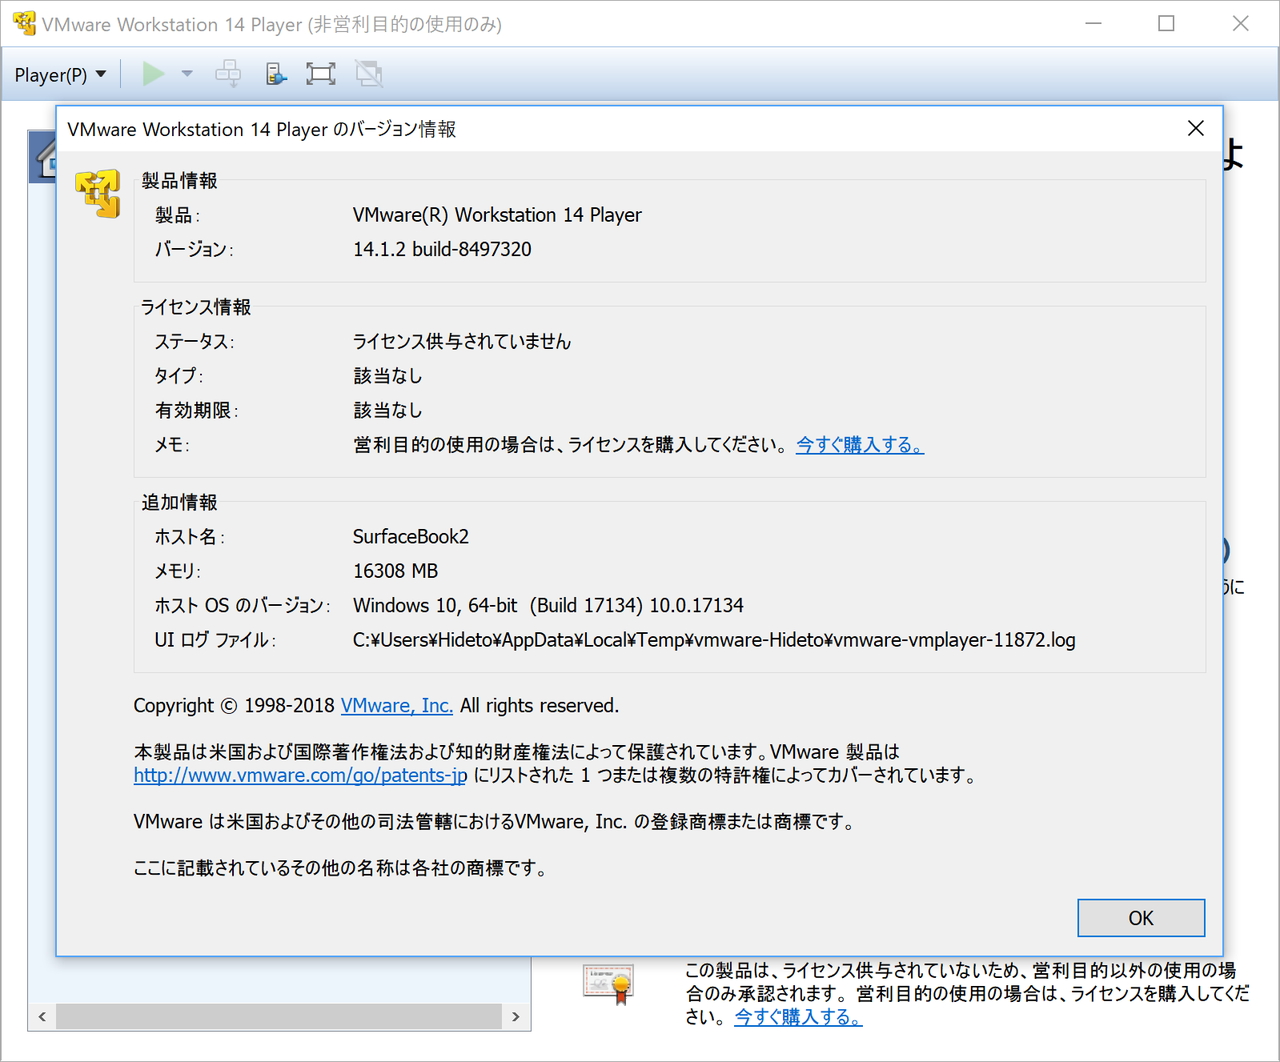This screenshot has width=1280, height=1062.
Task: Click the VMware icon in the About dialog
Action: pos(96,194)
